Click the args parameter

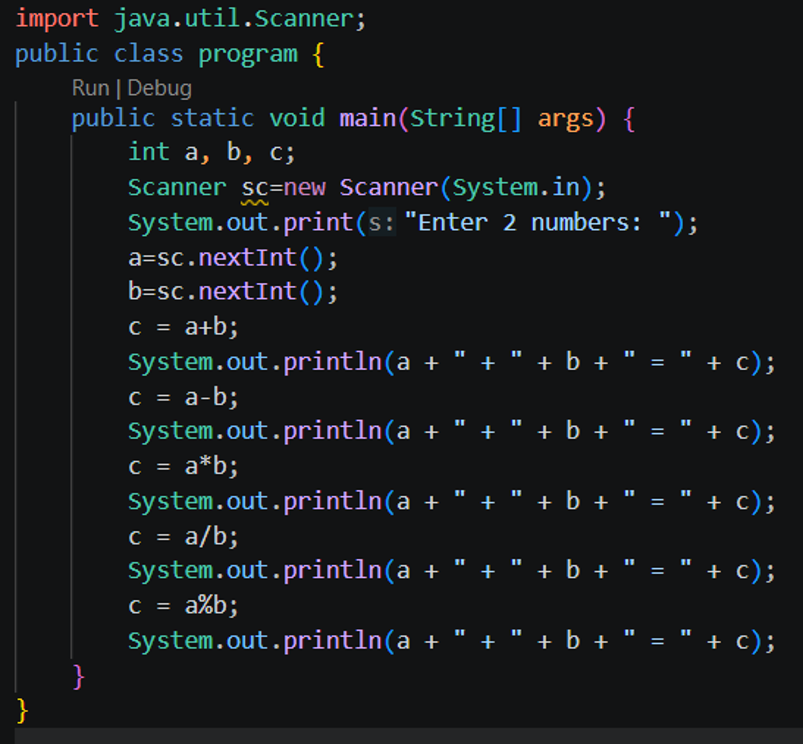click(x=565, y=119)
